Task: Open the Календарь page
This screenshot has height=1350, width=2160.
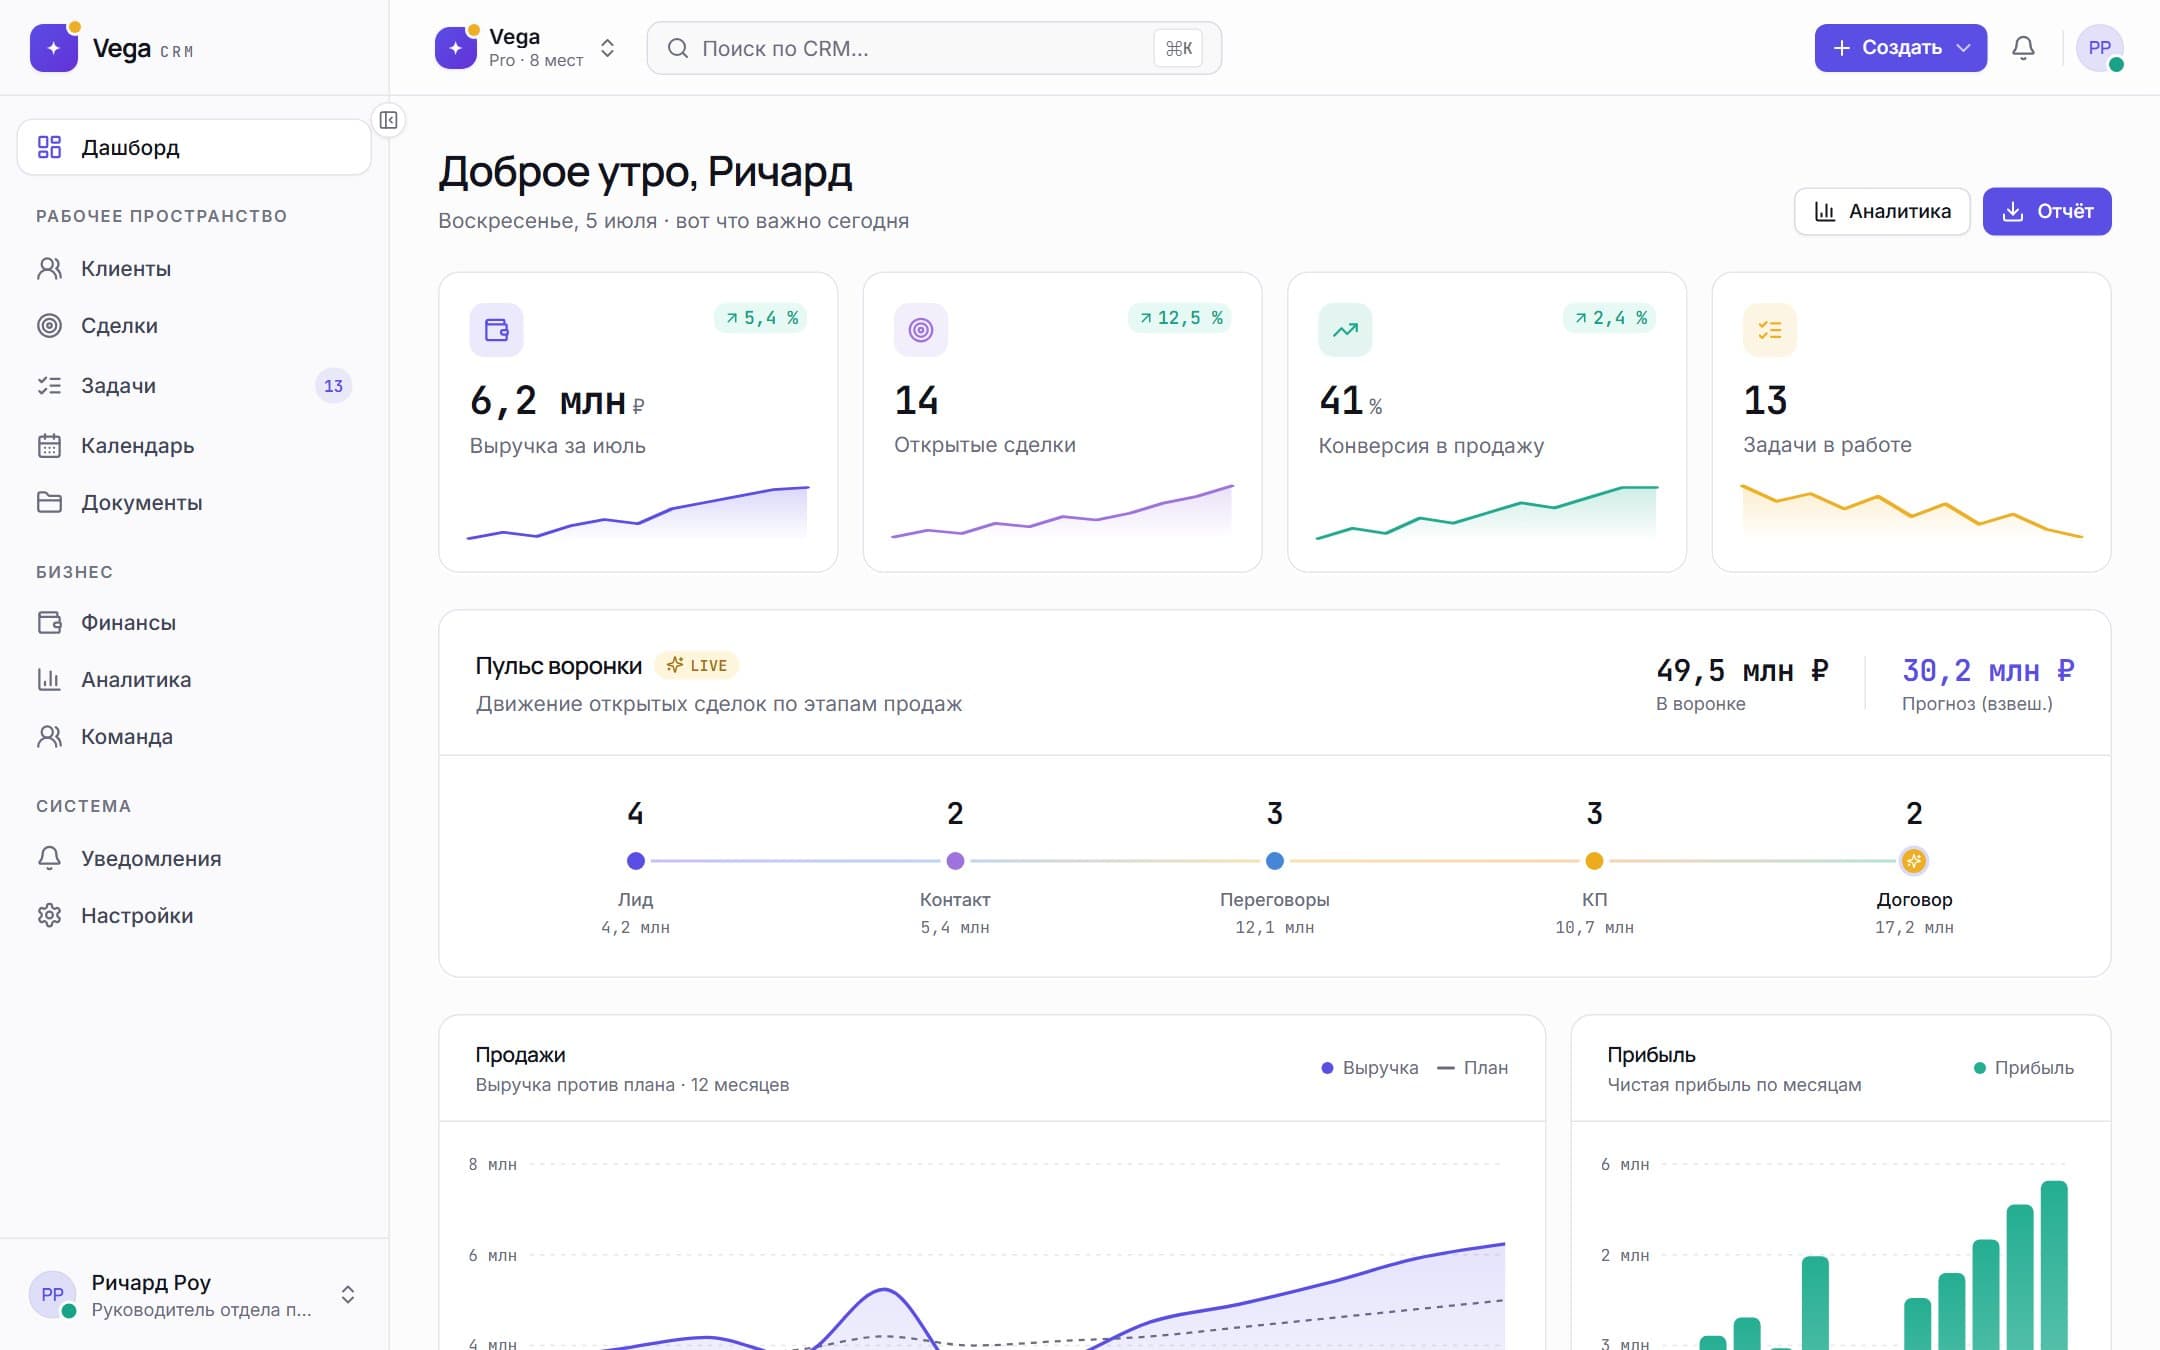Action: (x=194, y=445)
